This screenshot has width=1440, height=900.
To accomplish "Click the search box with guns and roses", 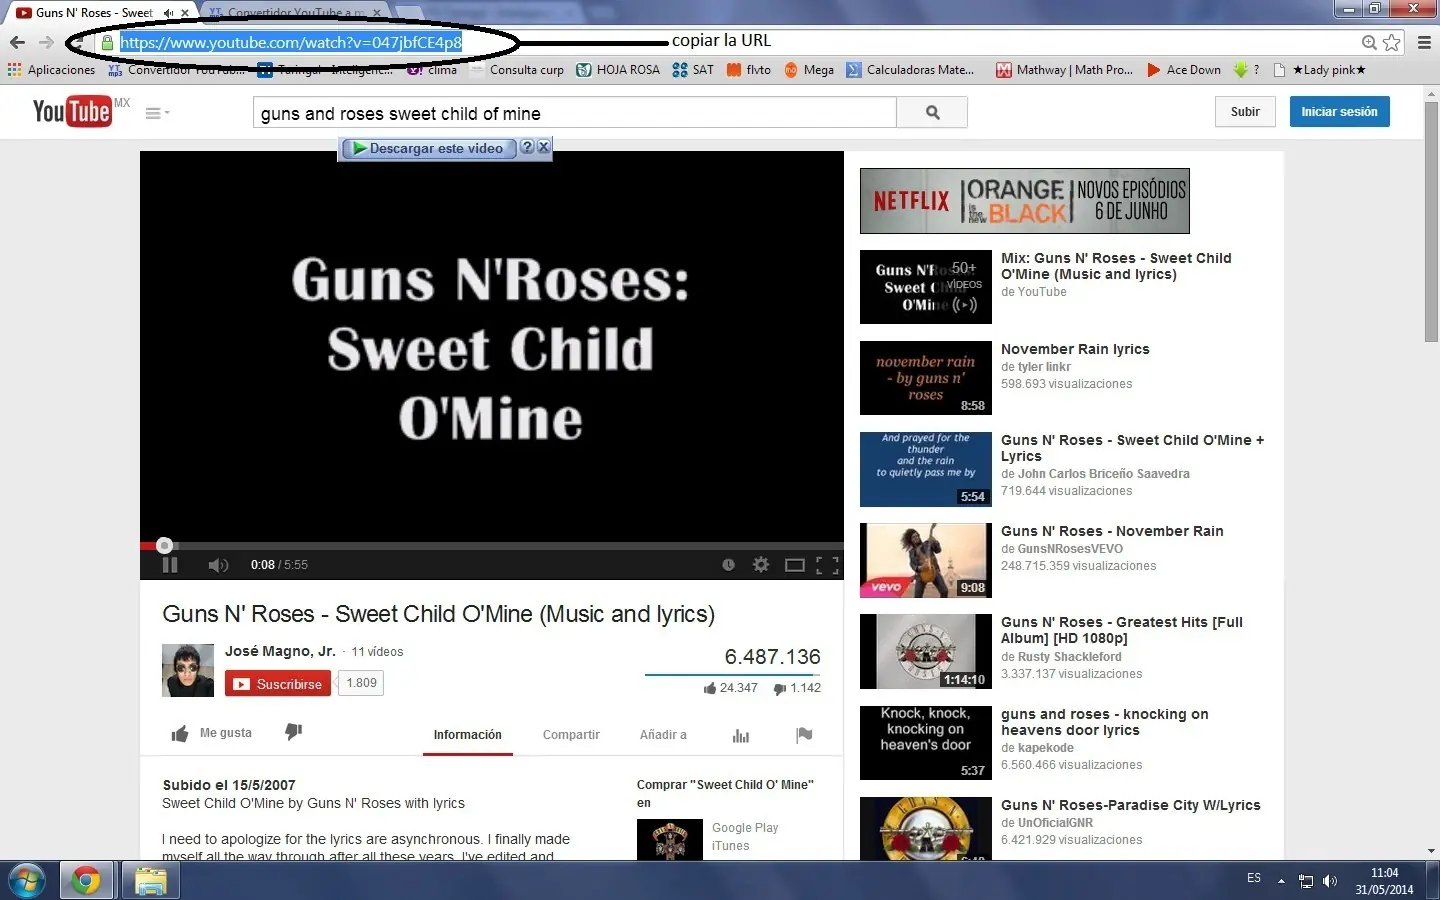I will [x=575, y=113].
